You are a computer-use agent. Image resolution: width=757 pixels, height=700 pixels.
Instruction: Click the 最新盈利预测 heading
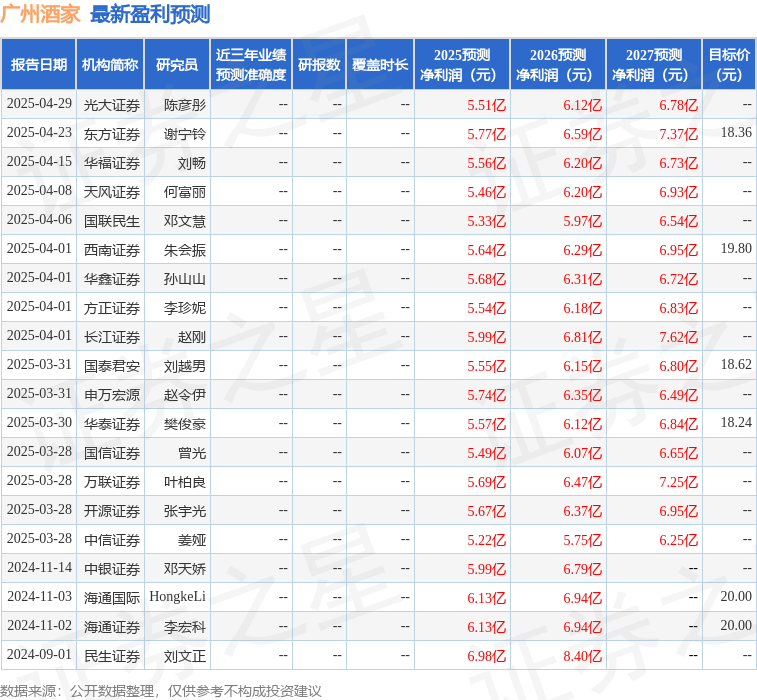[x=150, y=14]
